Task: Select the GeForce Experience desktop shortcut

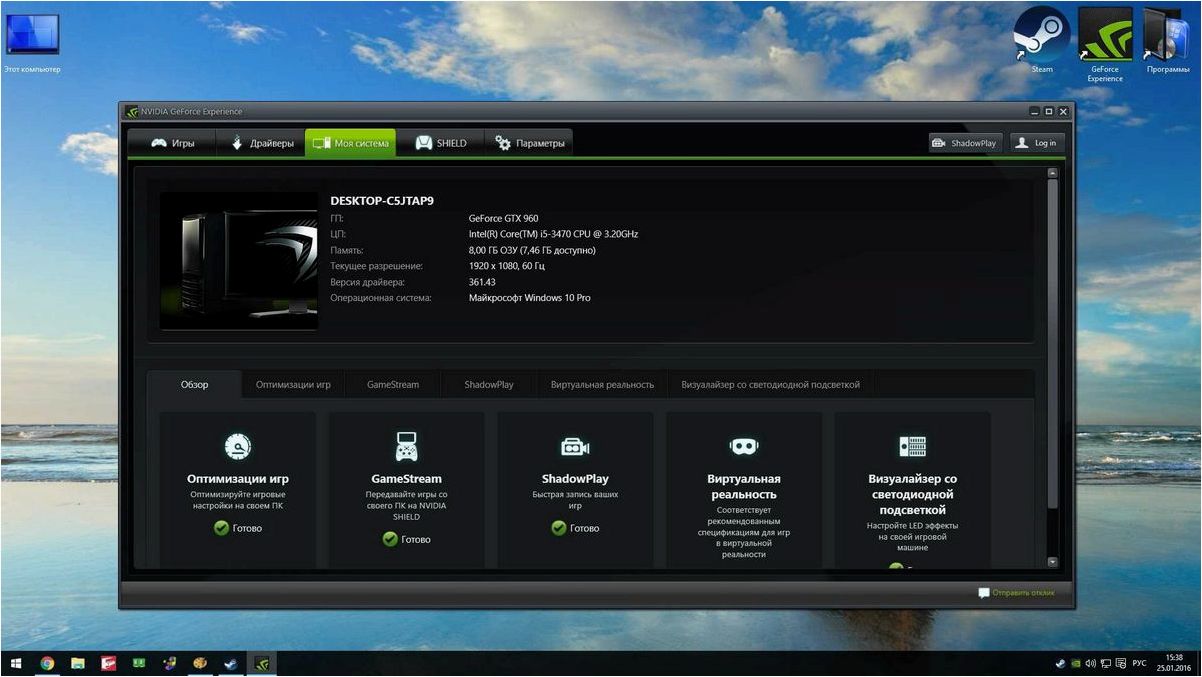Action: tap(1105, 44)
